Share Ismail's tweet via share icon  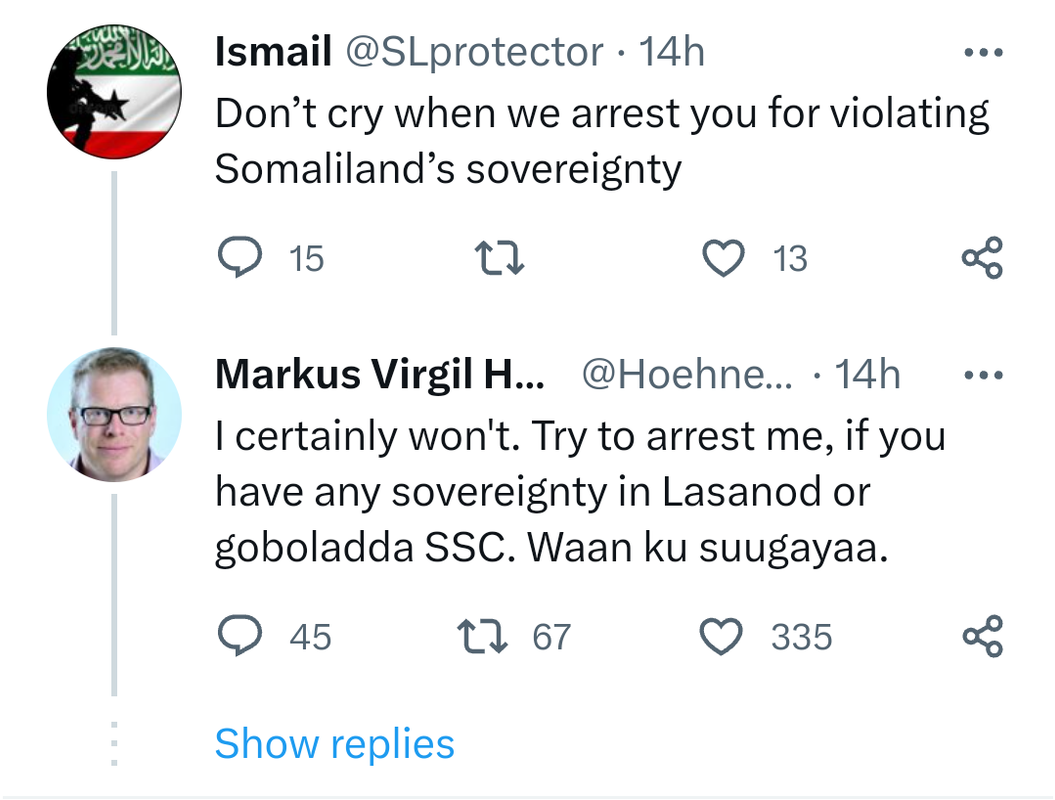click(981, 259)
